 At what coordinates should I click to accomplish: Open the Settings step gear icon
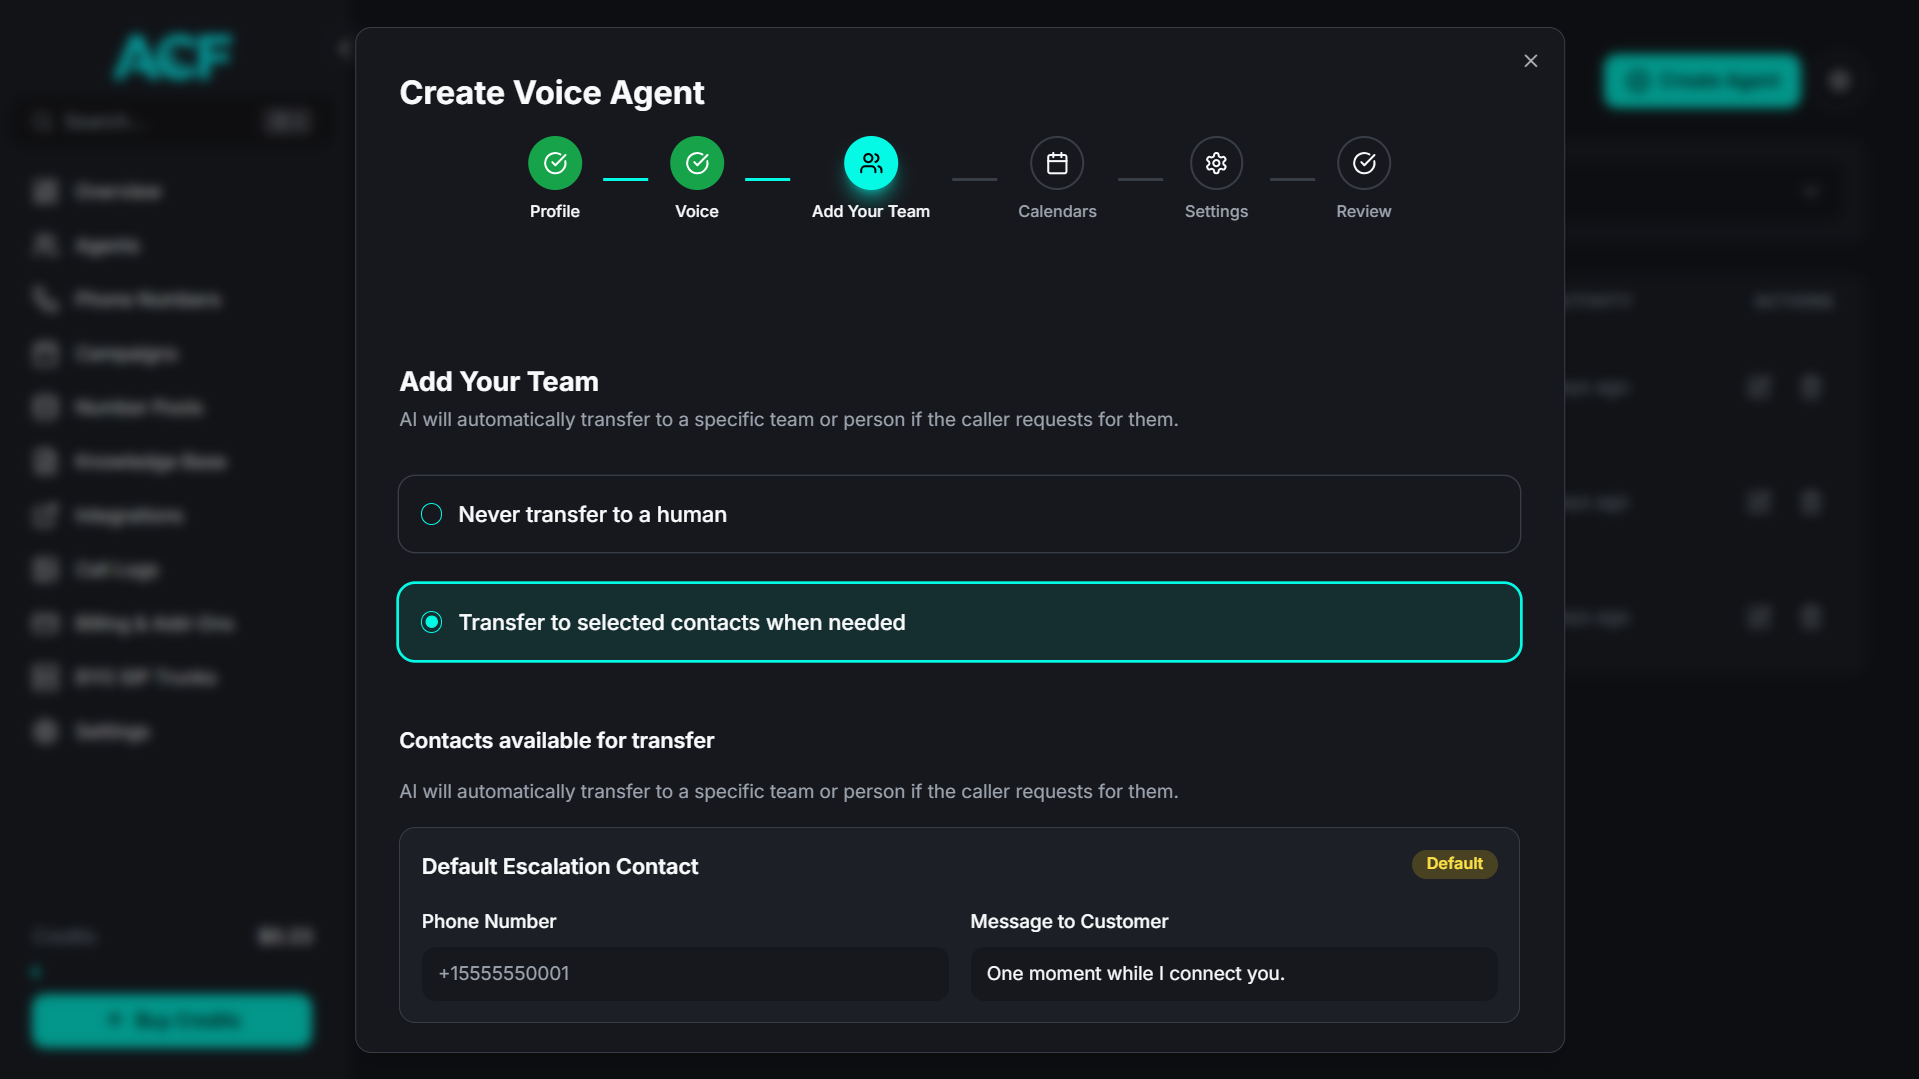pos(1216,163)
